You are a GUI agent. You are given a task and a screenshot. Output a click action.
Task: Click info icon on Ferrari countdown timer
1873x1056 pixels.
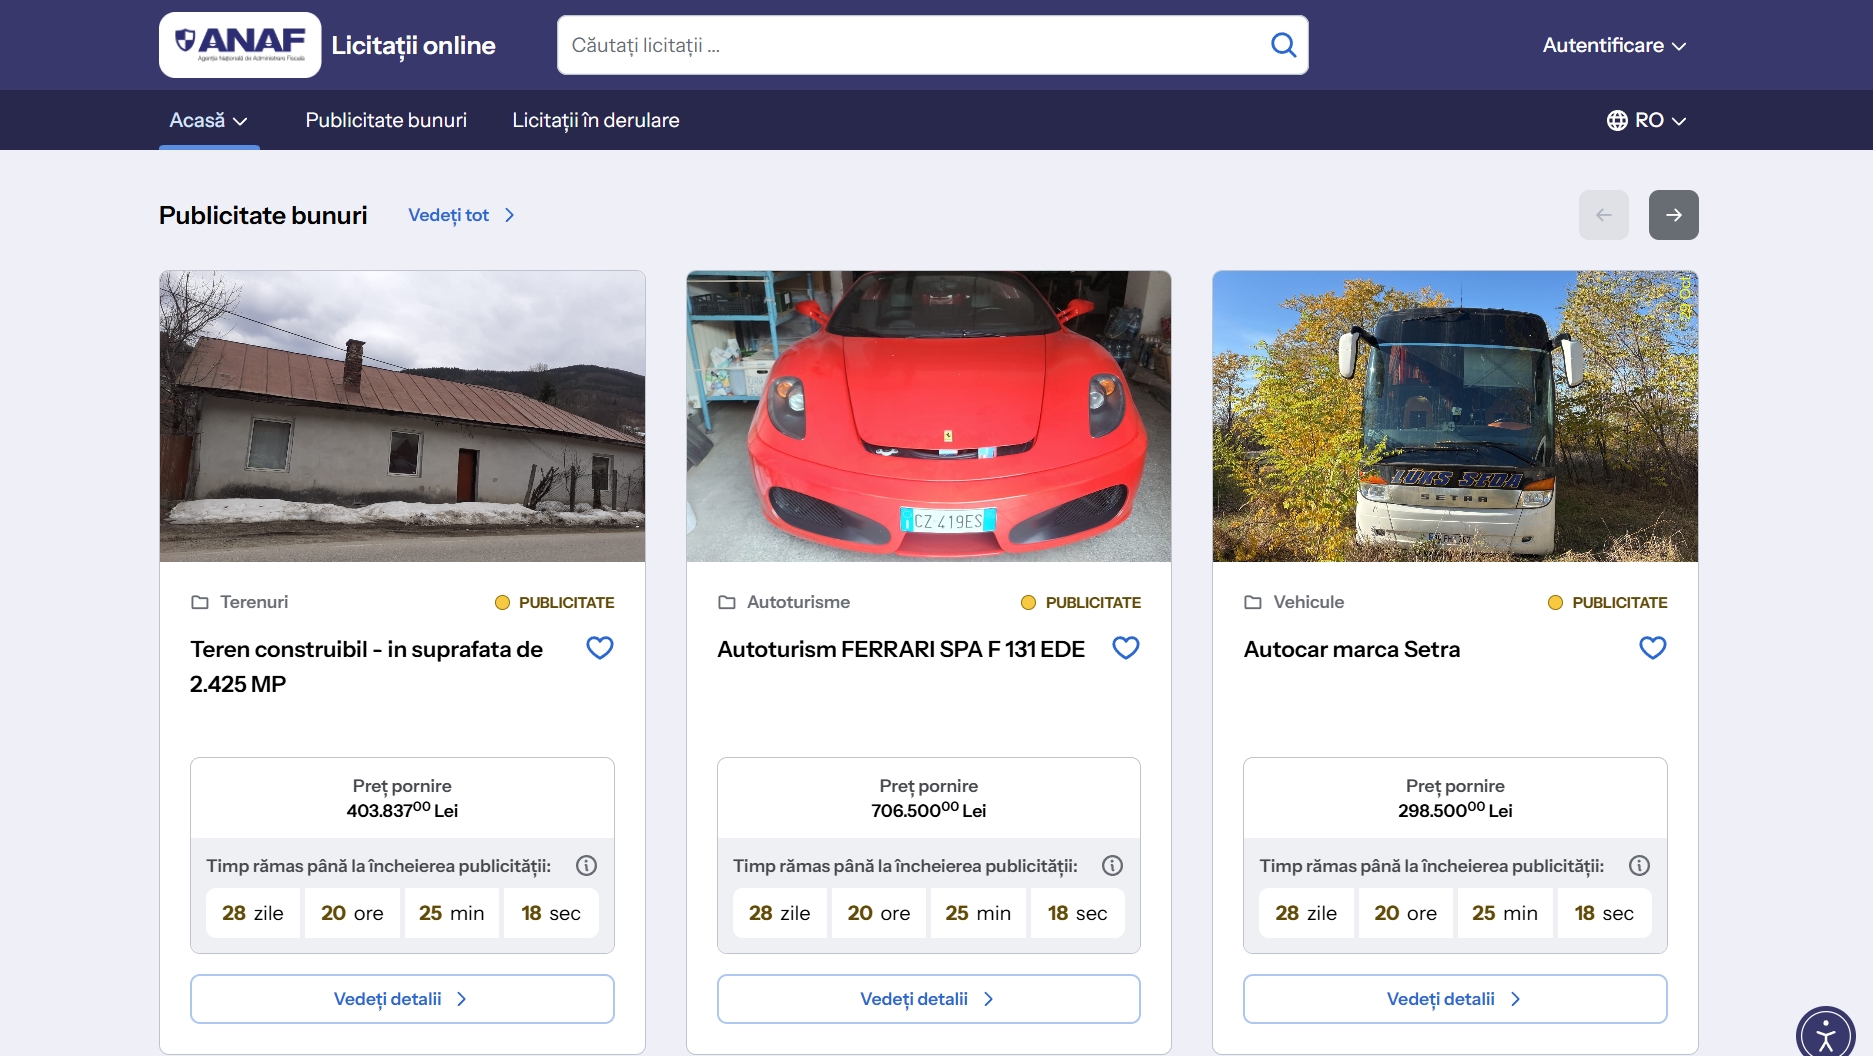coord(1112,866)
